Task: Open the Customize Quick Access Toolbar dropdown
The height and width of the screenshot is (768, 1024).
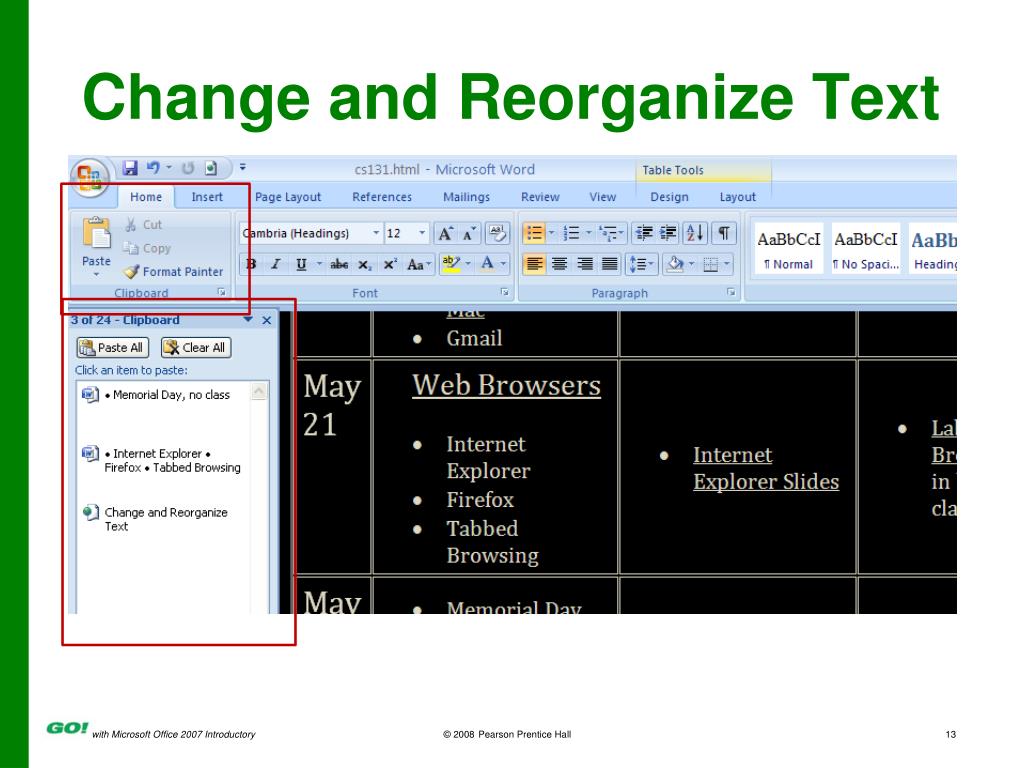Action: pos(242,168)
